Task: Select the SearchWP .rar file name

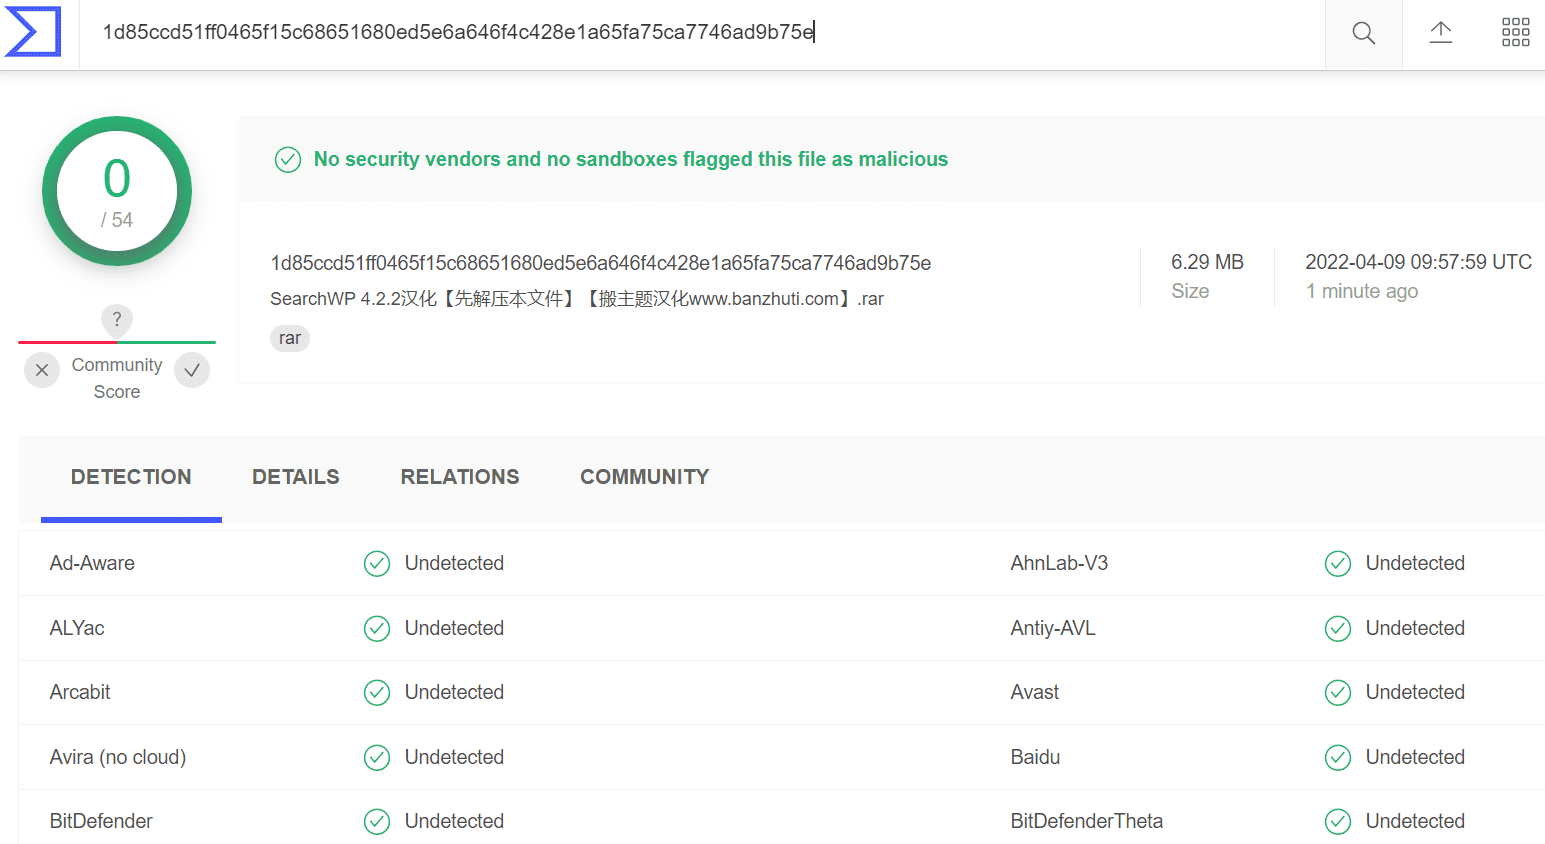Action: click(x=577, y=299)
